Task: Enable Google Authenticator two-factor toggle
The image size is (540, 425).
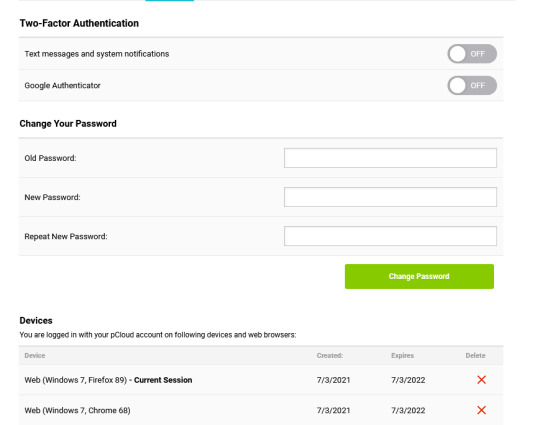Action: tap(472, 85)
